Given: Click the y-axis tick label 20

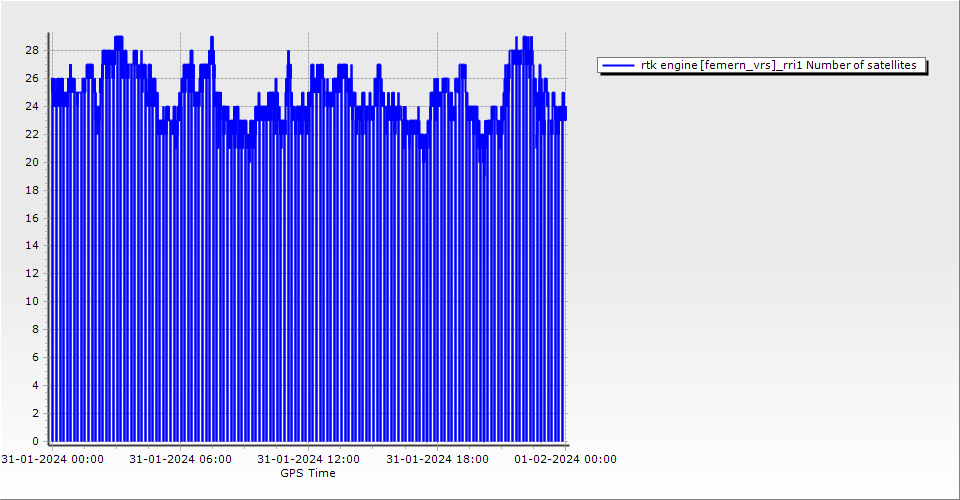Looking at the screenshot, I should (x=32, y=162).
